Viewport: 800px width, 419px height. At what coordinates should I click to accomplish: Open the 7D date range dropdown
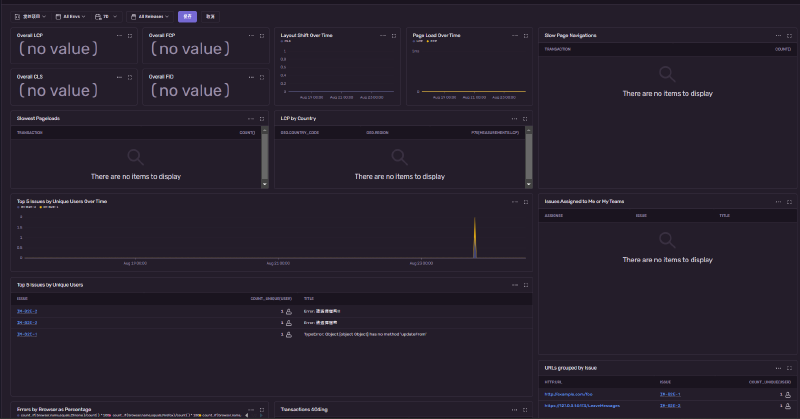pyautogui.click(x=105, y=17)
